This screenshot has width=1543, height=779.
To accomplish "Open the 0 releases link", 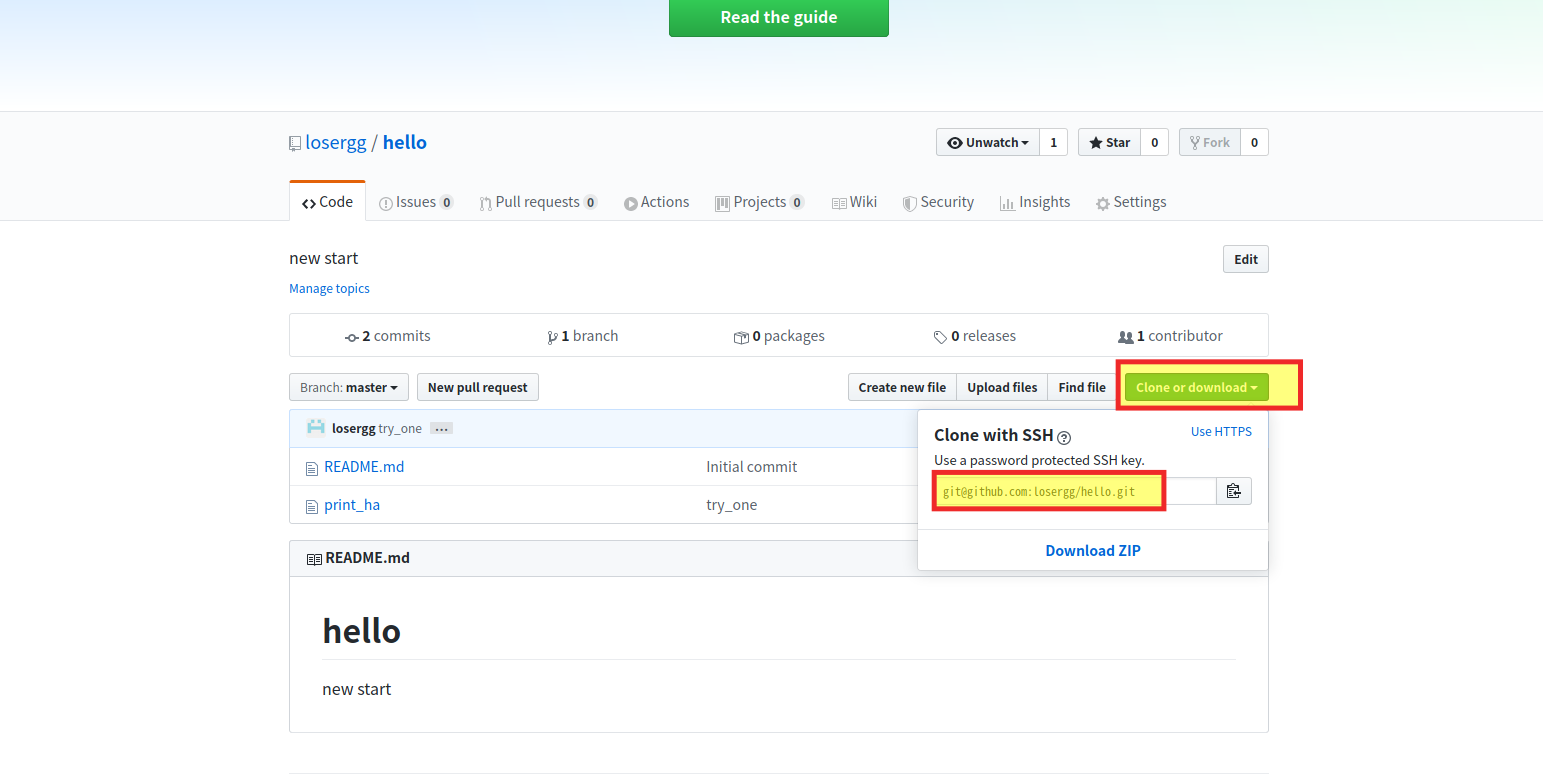I will [975, 336].
